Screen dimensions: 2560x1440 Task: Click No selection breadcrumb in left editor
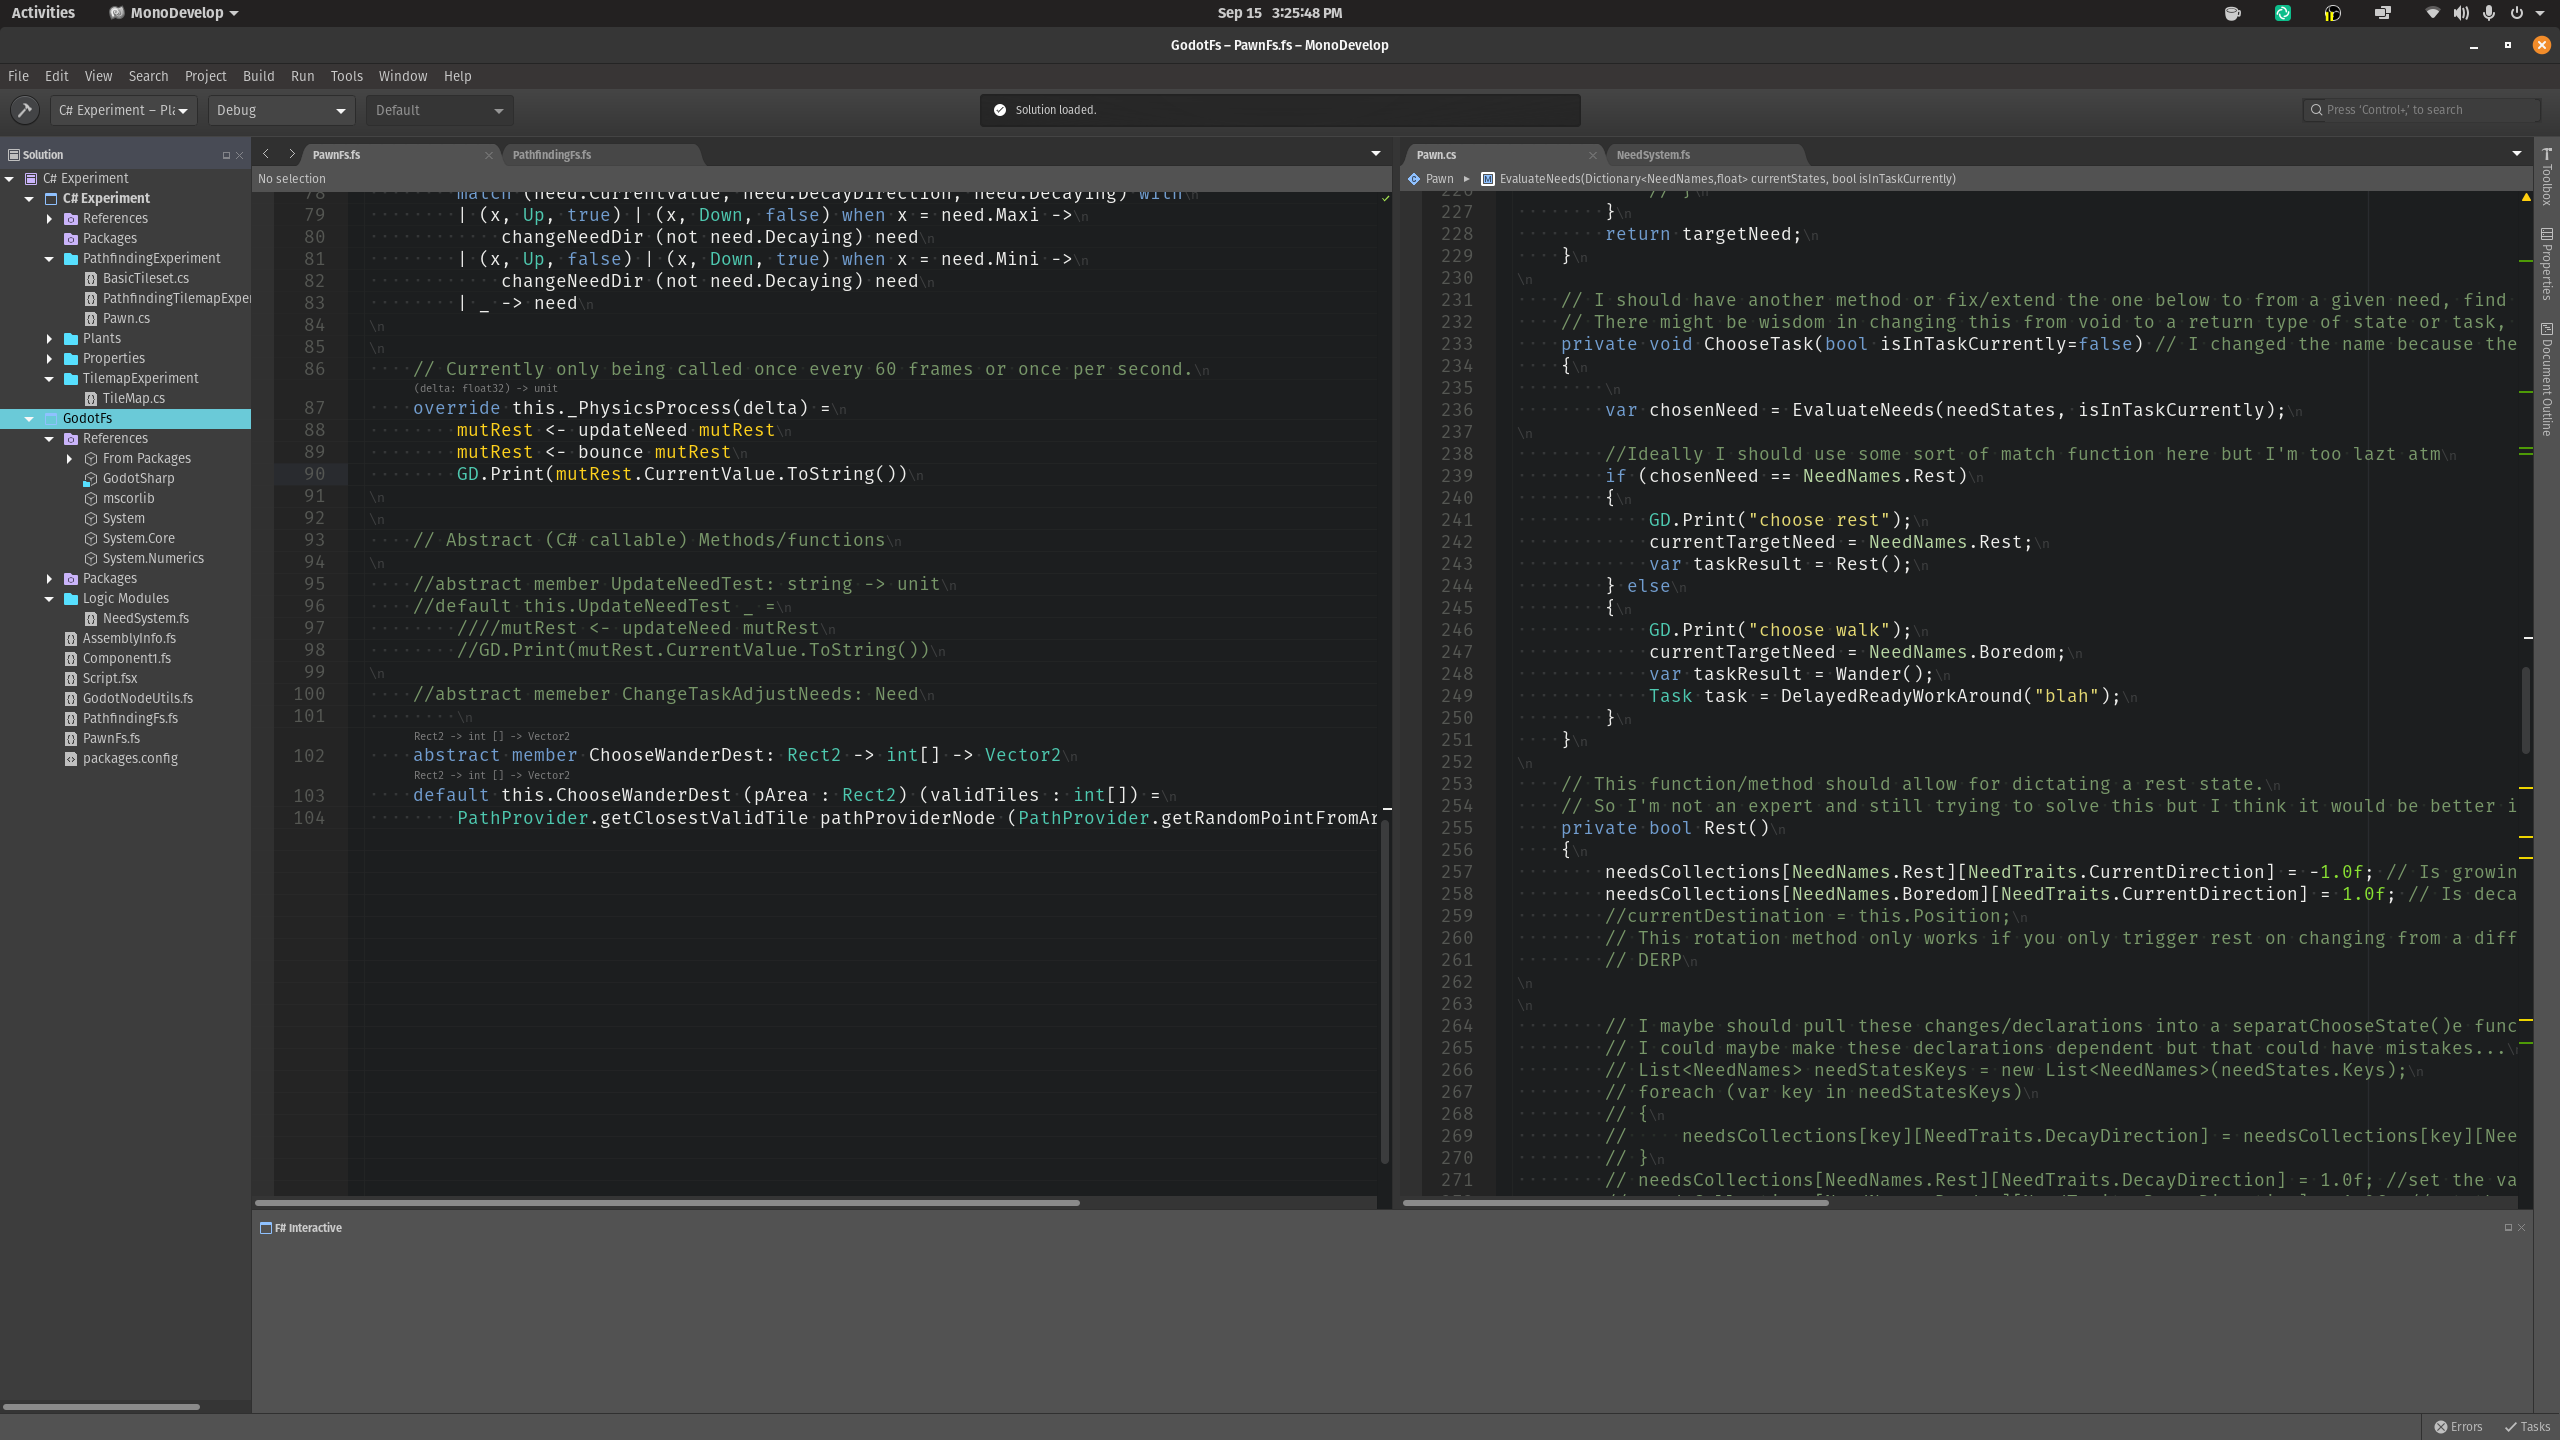292,179
